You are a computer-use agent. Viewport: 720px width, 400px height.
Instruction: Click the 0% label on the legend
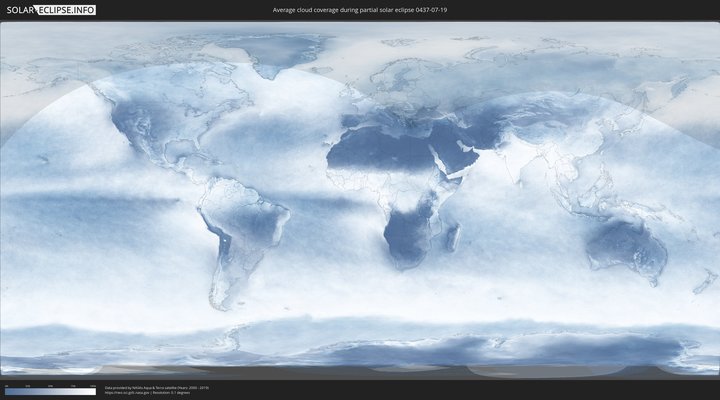(6, 385)
